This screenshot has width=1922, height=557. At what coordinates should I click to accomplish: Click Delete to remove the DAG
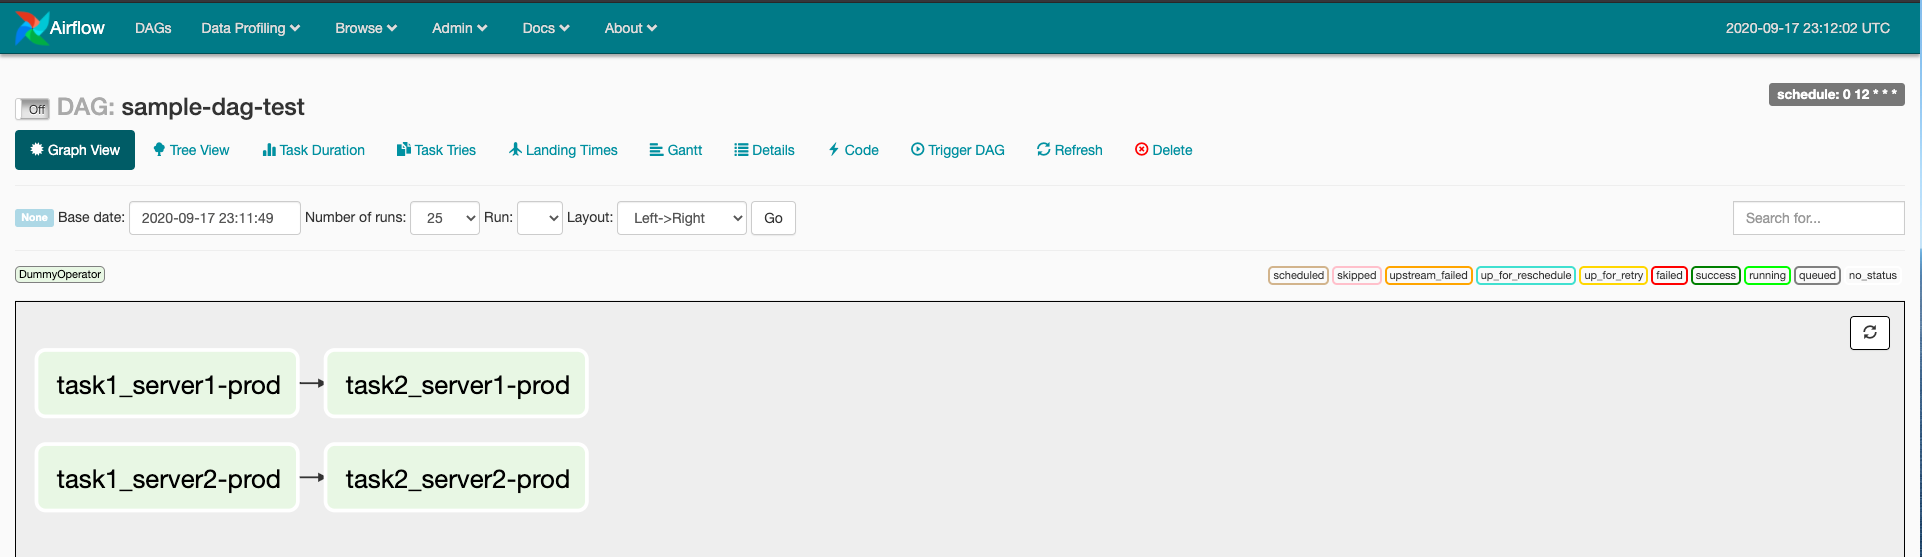[x=1163, y=150]
